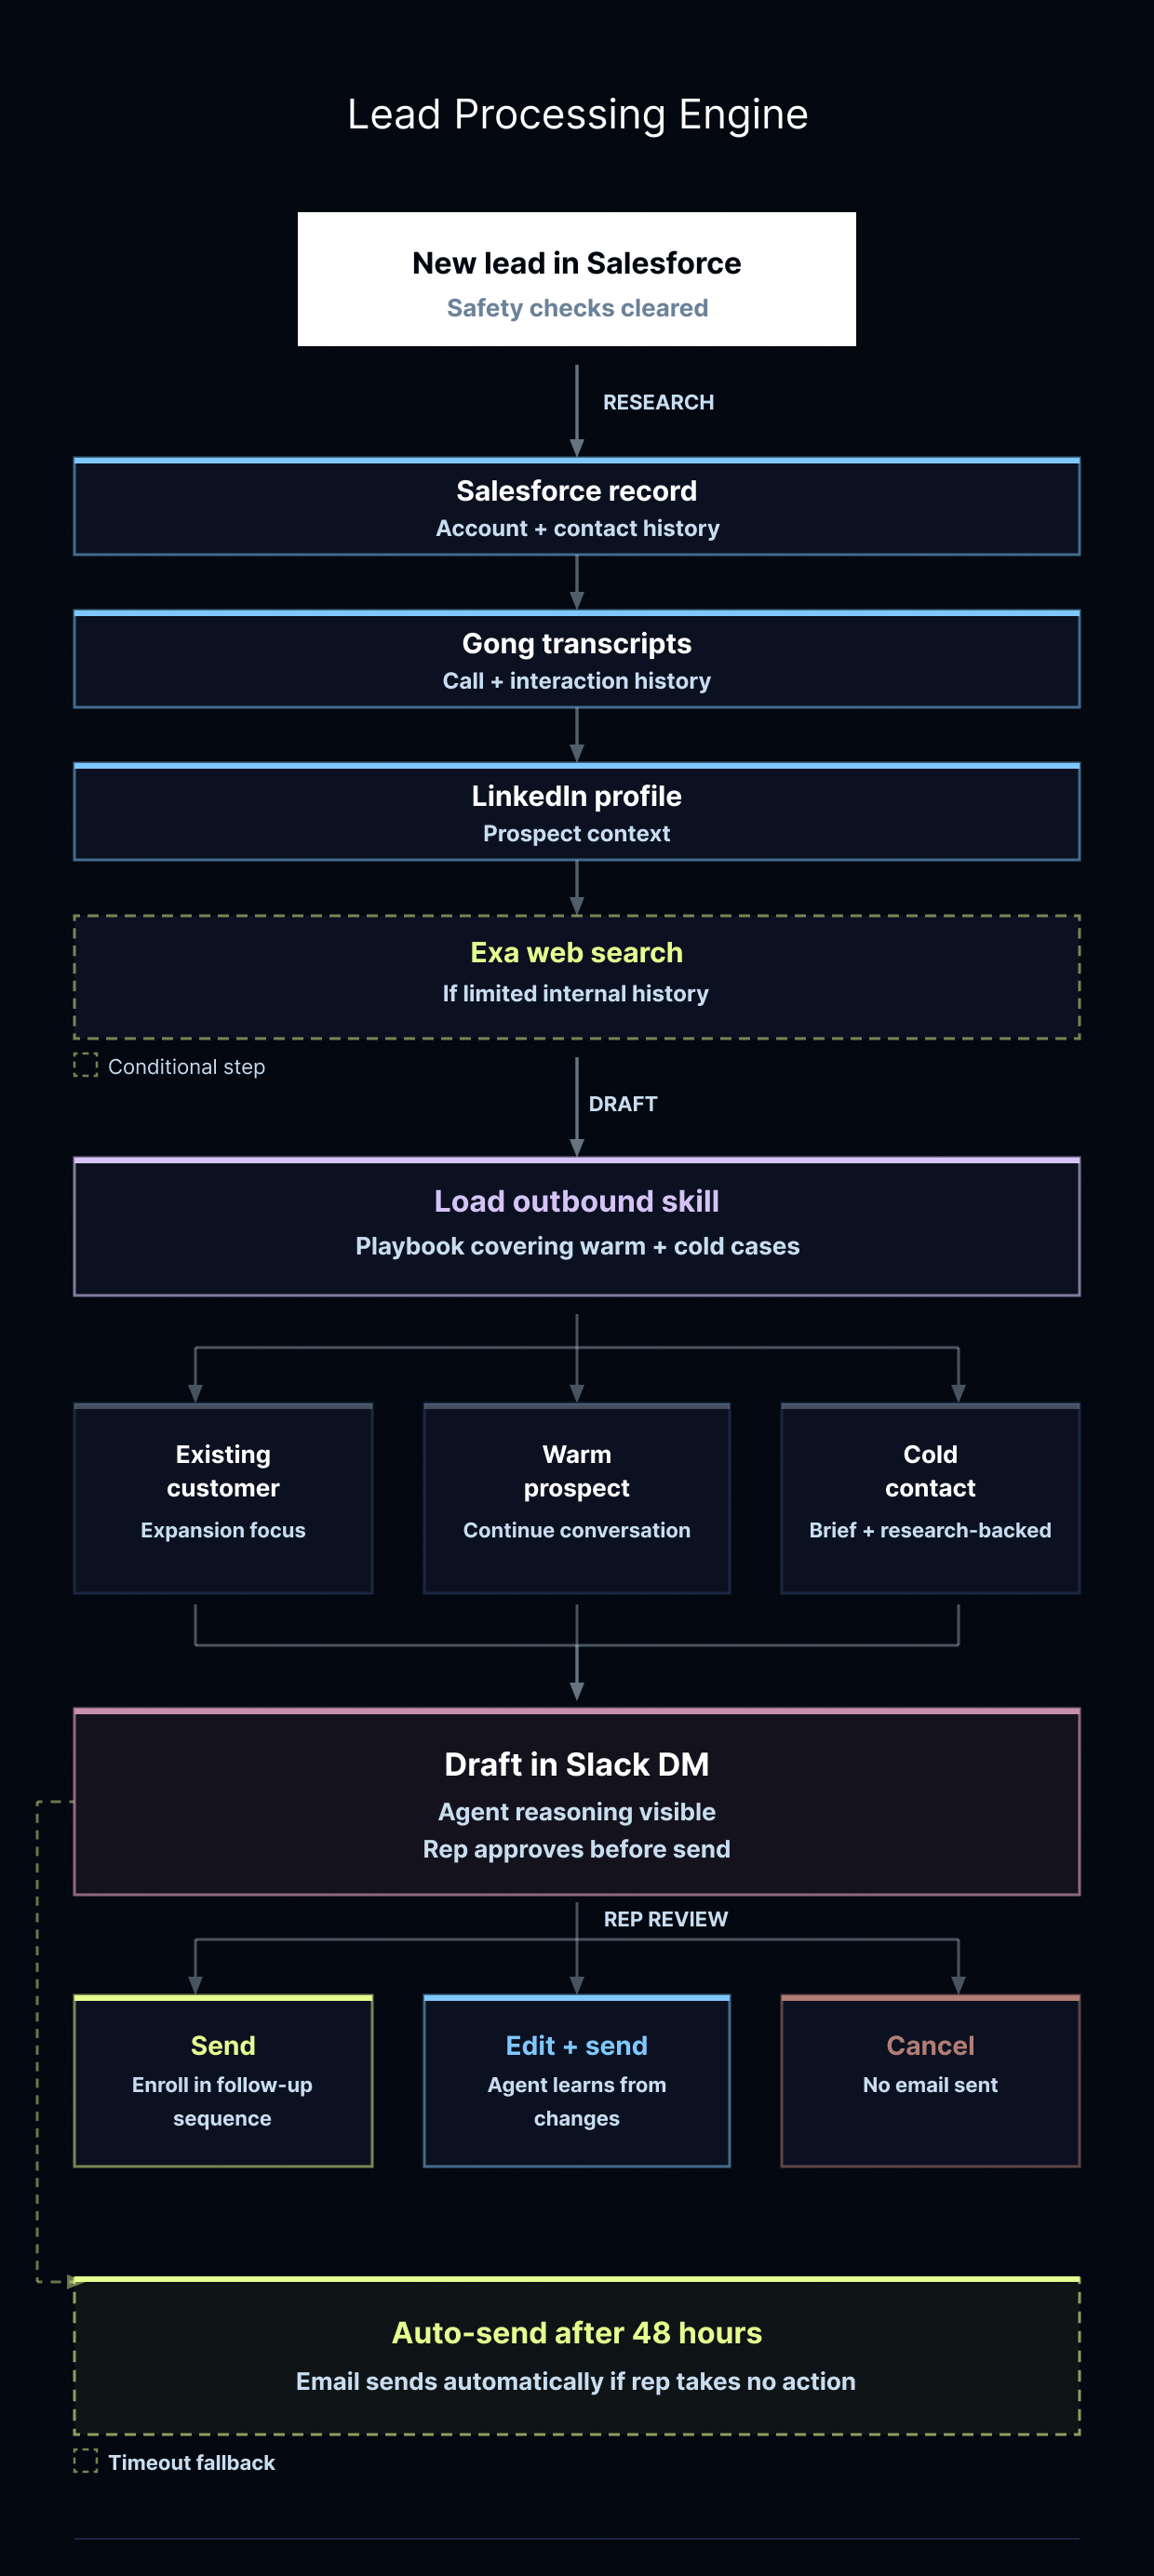Choose the Warm prospect branch

(x=577, y=1498)
